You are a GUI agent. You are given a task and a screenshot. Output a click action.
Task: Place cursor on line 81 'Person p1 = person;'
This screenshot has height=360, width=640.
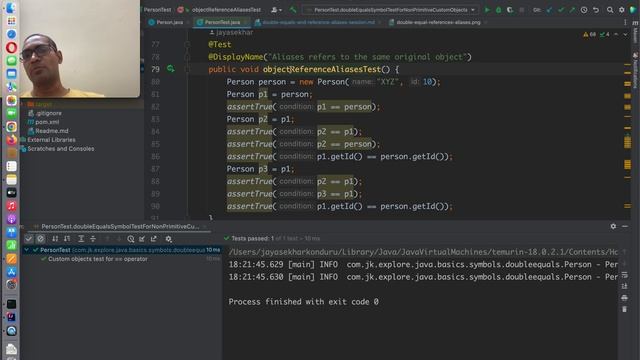click(x=269, y=94)
